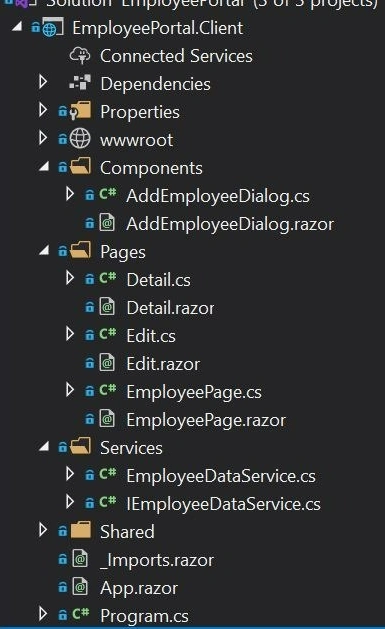Select the Pages folder label

click(x=123, y=252)
